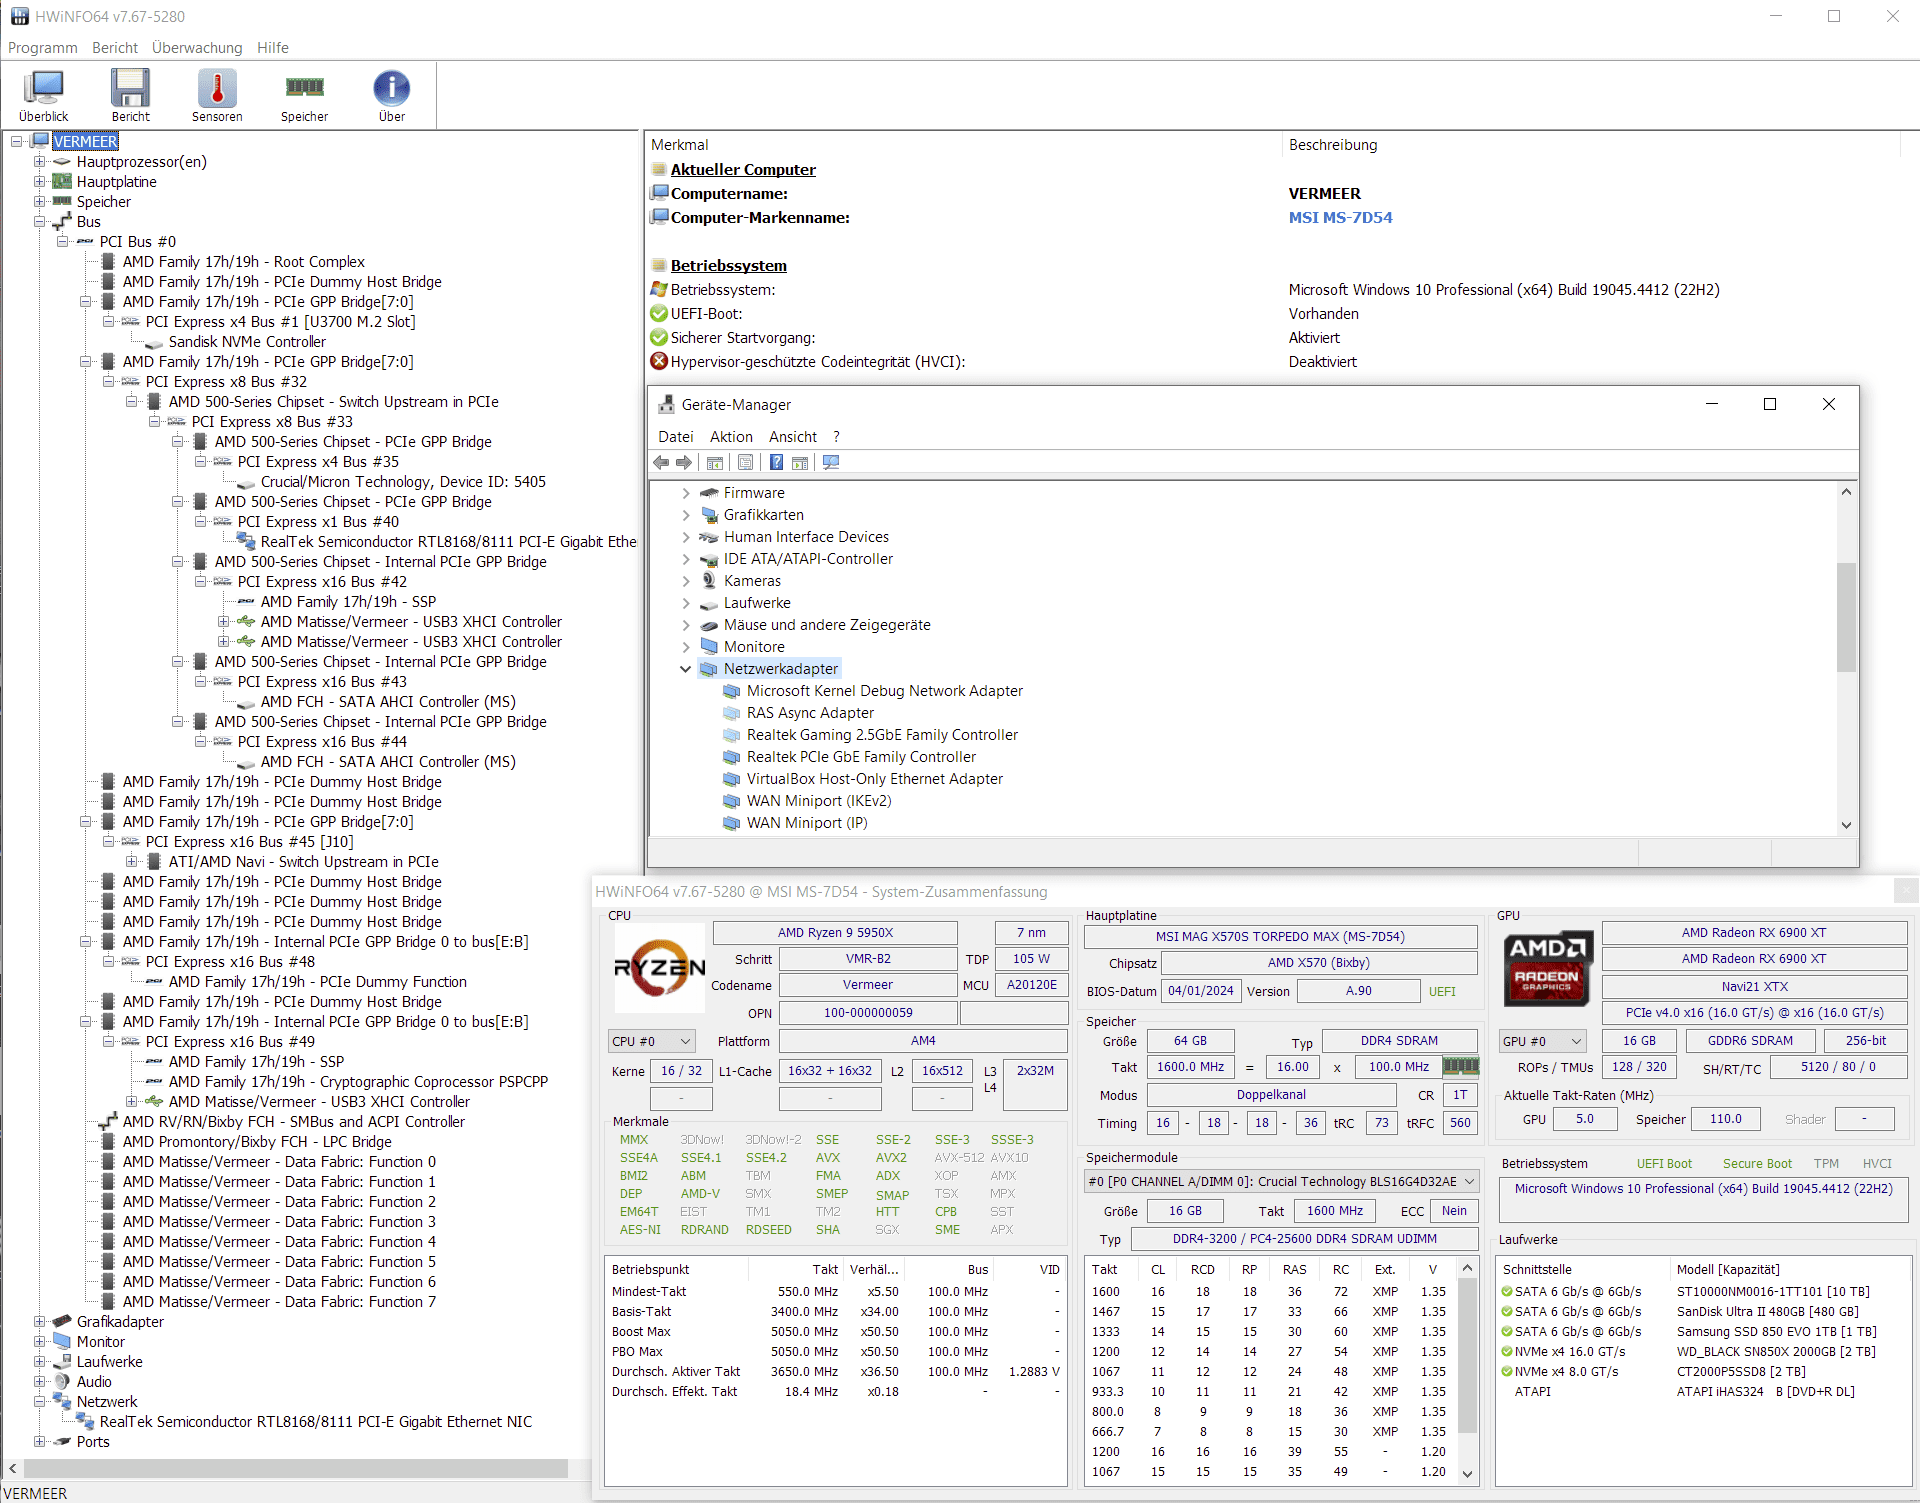Open the Hilfe menu in HWiNFO
The width and height of the screenshot is (1920, 1503).
click(272, 48)
